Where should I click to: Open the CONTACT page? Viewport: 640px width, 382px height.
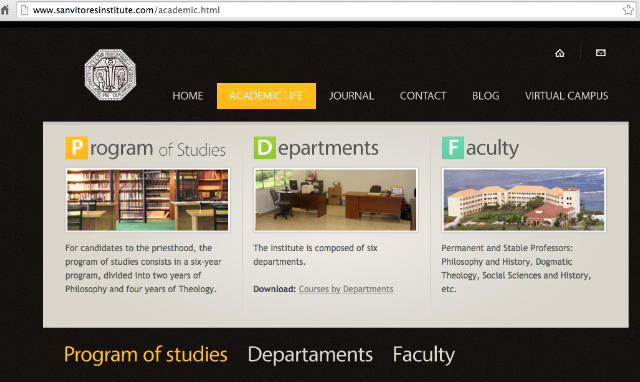(423, 96)
